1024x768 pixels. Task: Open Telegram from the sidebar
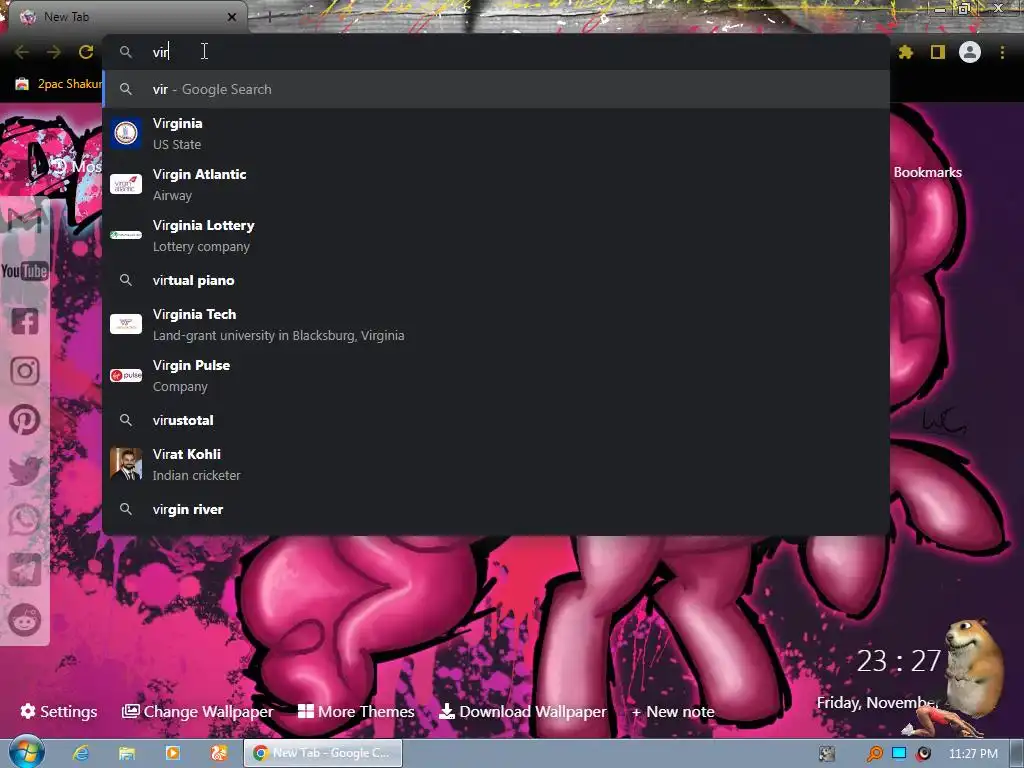tap(25, 569)
